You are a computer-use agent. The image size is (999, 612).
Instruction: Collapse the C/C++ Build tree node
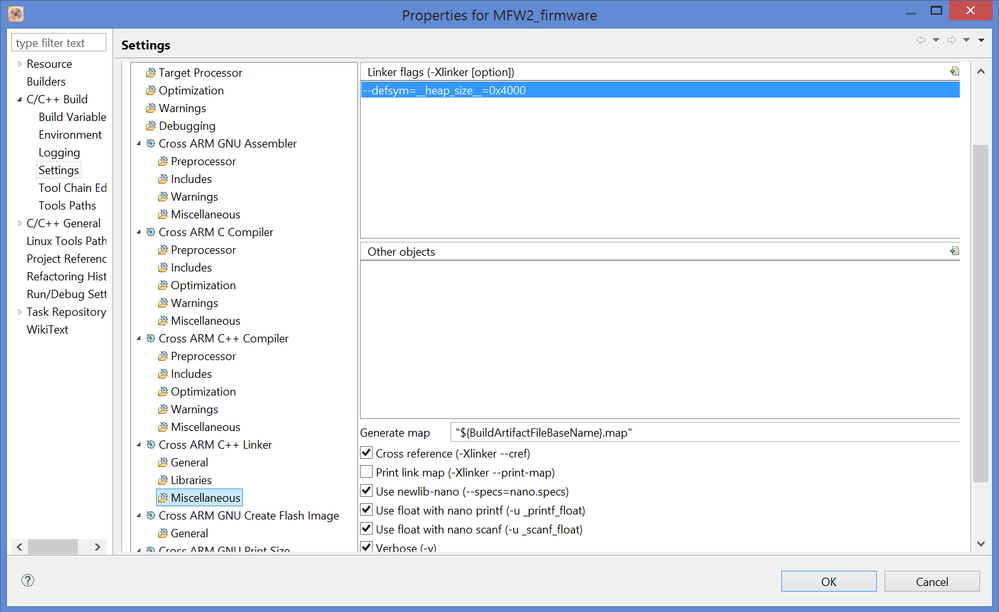coord(19,100)
